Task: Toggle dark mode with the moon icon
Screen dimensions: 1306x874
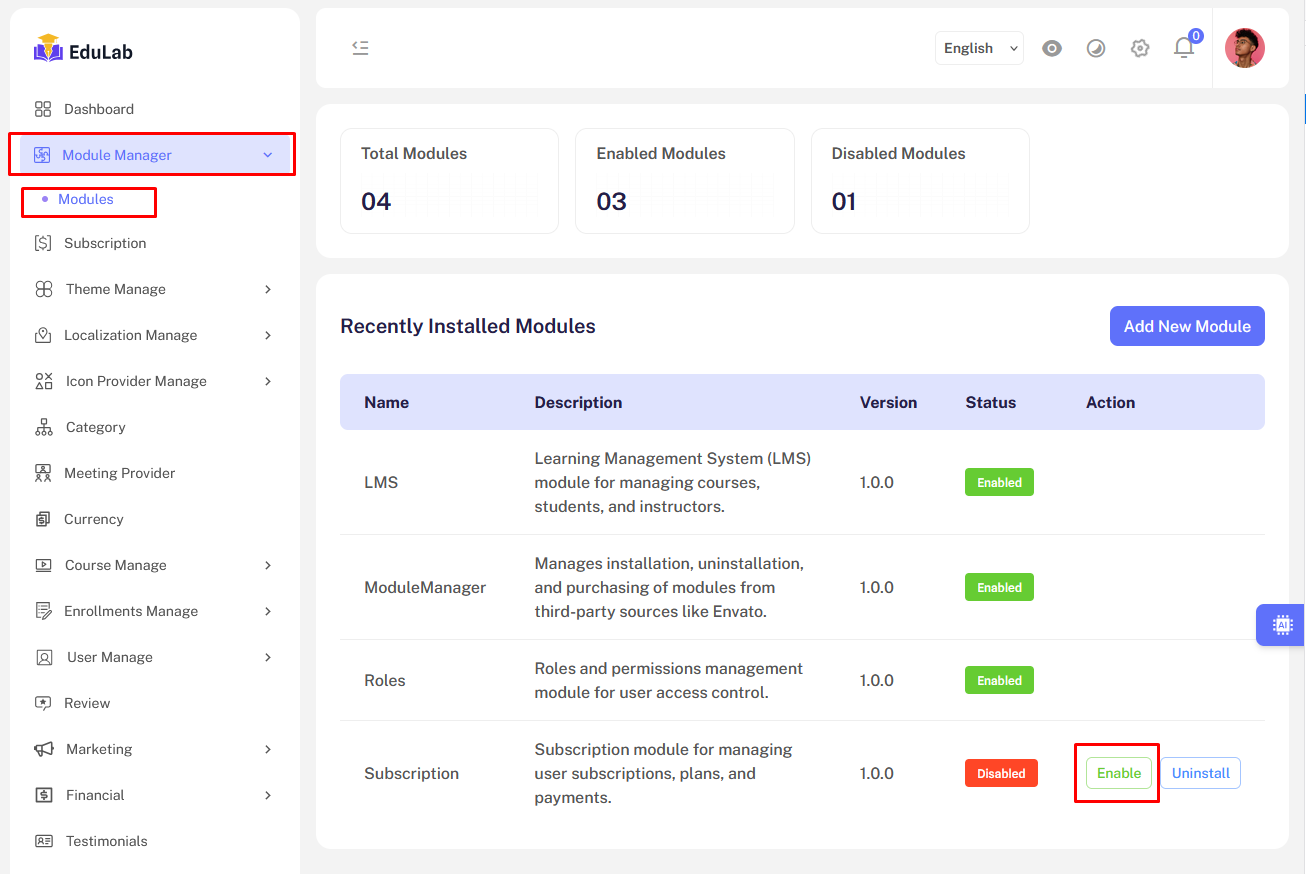Action: 1096,48
